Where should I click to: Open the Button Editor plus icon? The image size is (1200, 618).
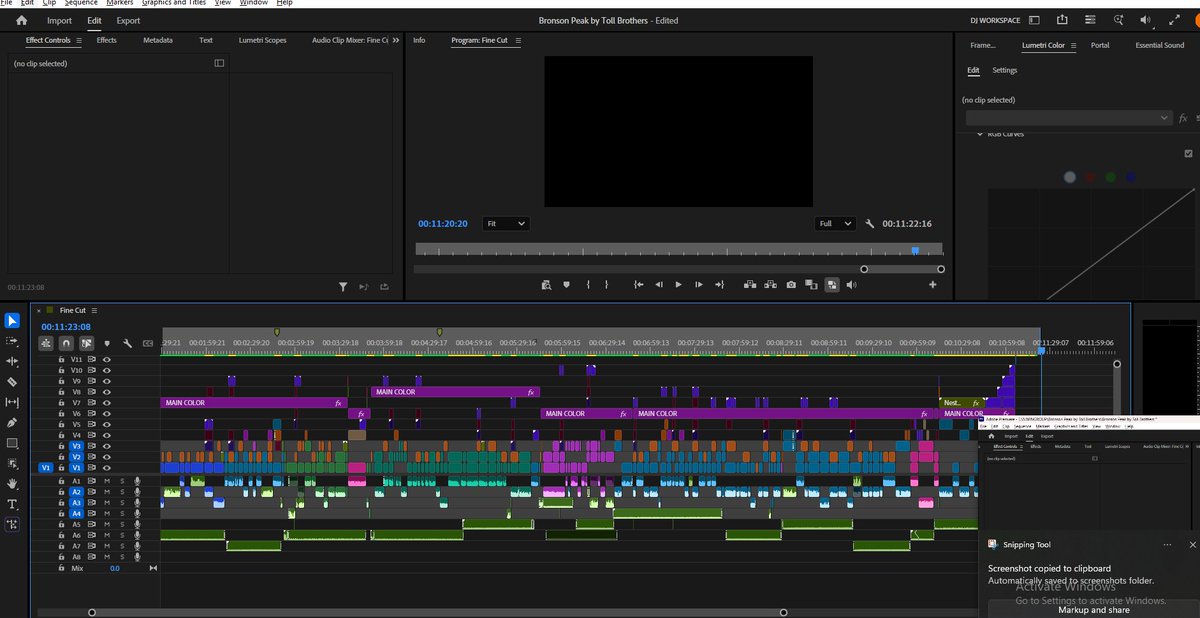click(933, 285)
